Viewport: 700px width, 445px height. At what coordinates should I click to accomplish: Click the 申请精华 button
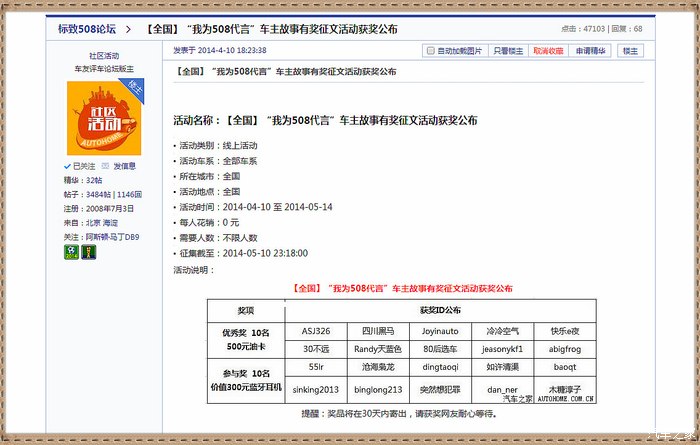[590, 50]
